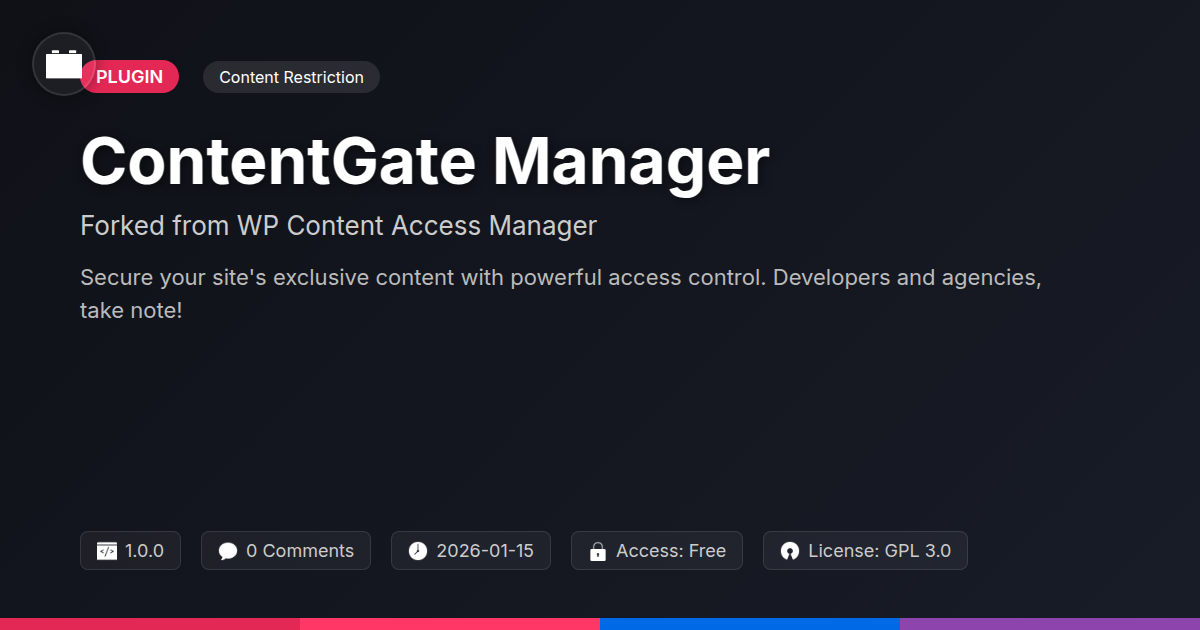Image resolution: width=1200 pixels, height=630 pixels.
Task: Click the speech bubble comments icon
Action: (x=228, y=551)
